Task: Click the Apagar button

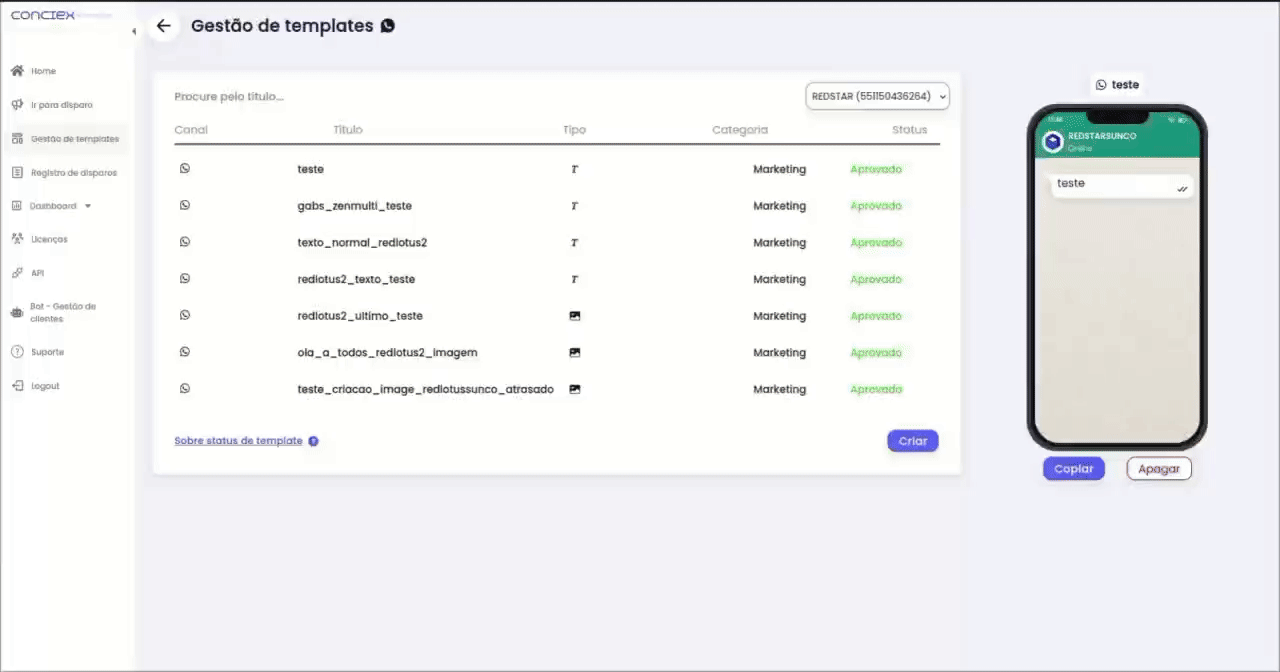Action: tap(1159, 469)
